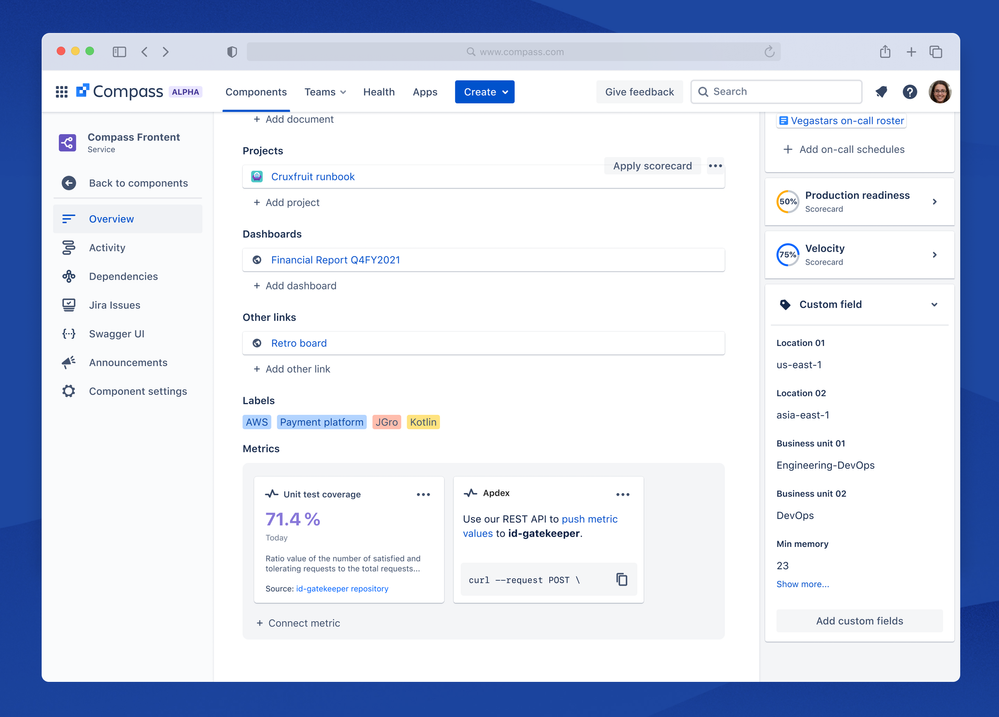Click the Compass Frontent service icon
Viewport: 999px width, 717px height.
click(x=68, y=142)
